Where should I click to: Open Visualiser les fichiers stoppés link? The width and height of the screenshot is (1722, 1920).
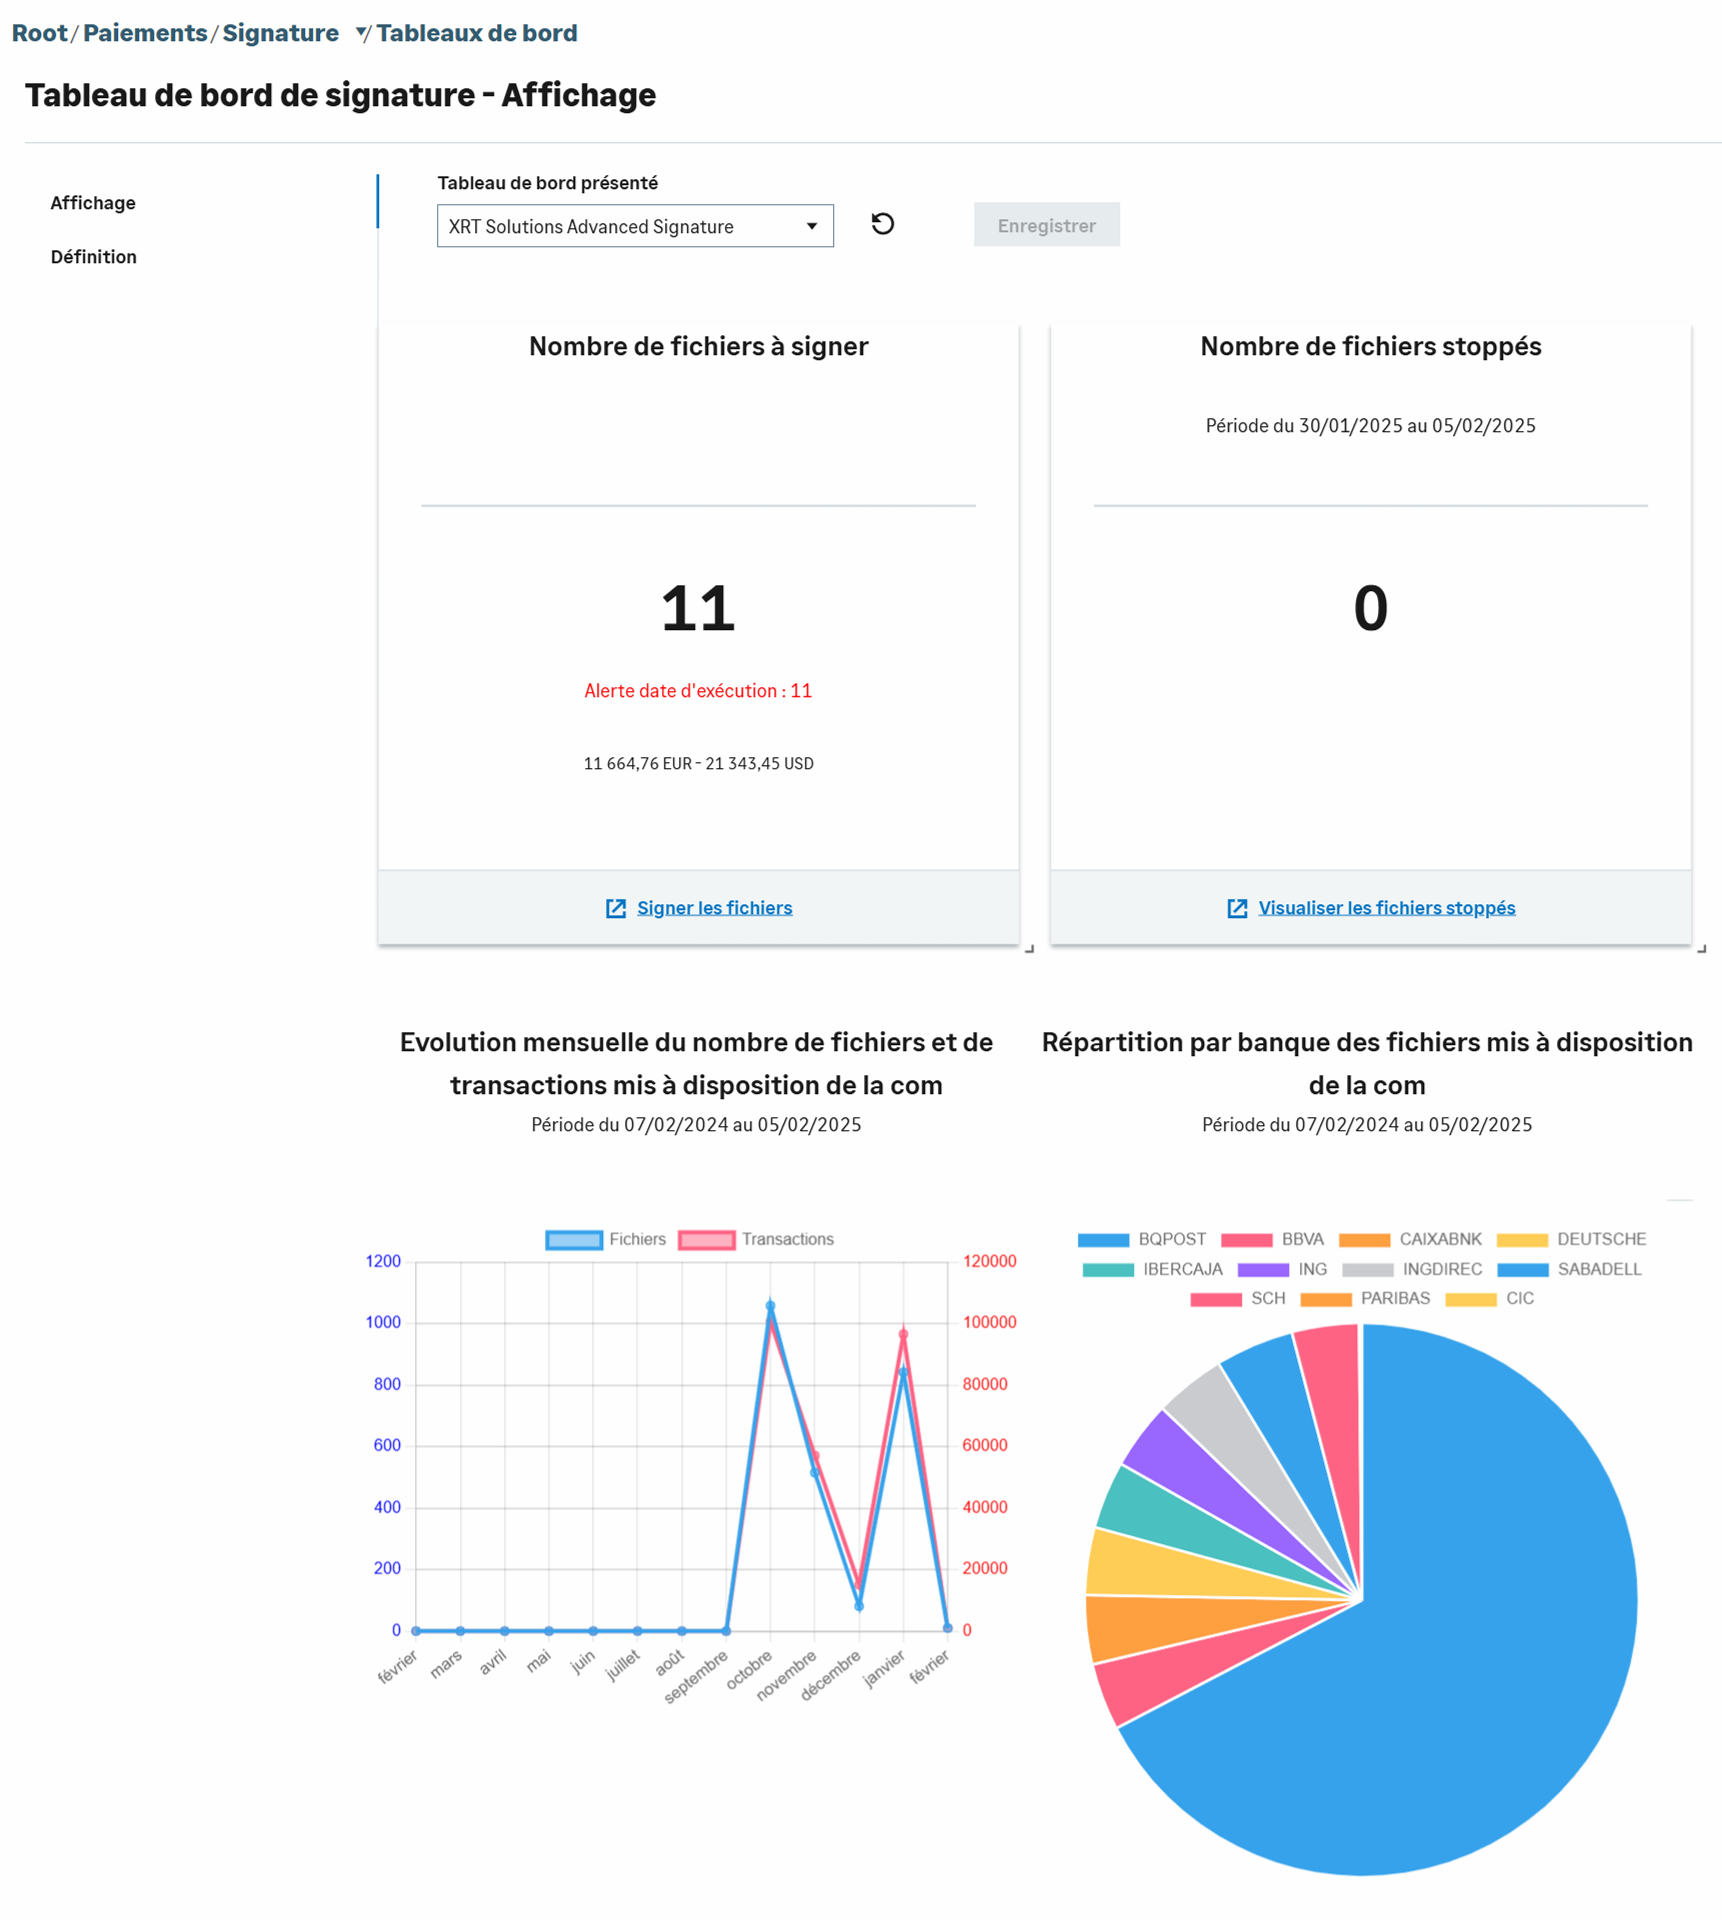point(1386,908)
